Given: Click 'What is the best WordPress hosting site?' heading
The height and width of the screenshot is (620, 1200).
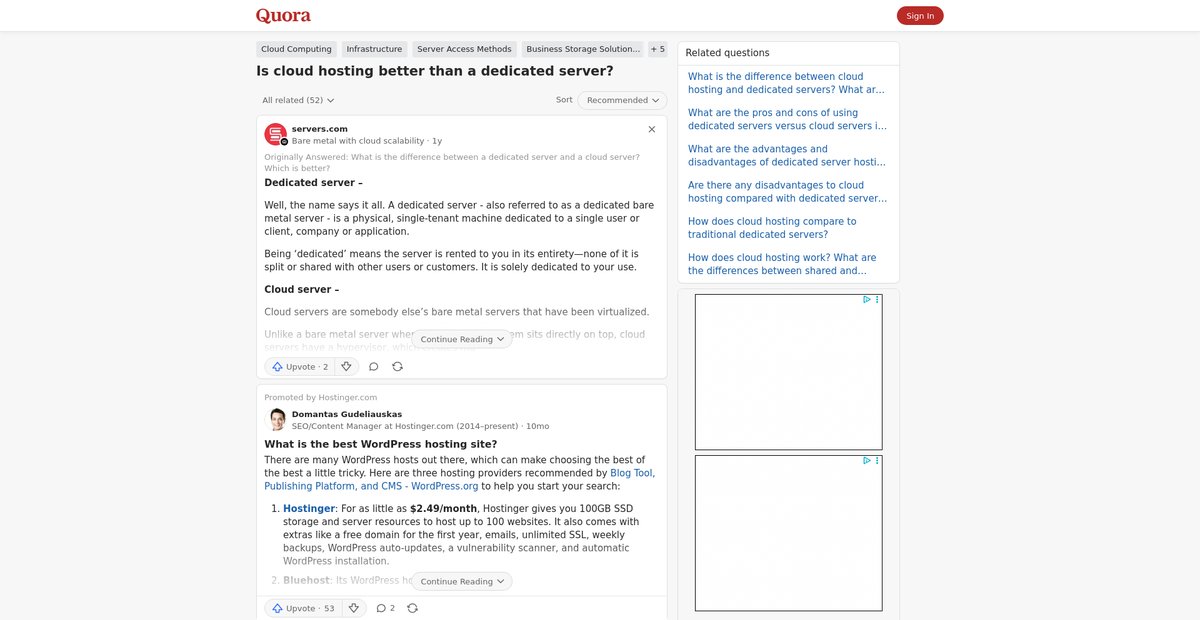Looking at the screenshot, I should 381,444.
